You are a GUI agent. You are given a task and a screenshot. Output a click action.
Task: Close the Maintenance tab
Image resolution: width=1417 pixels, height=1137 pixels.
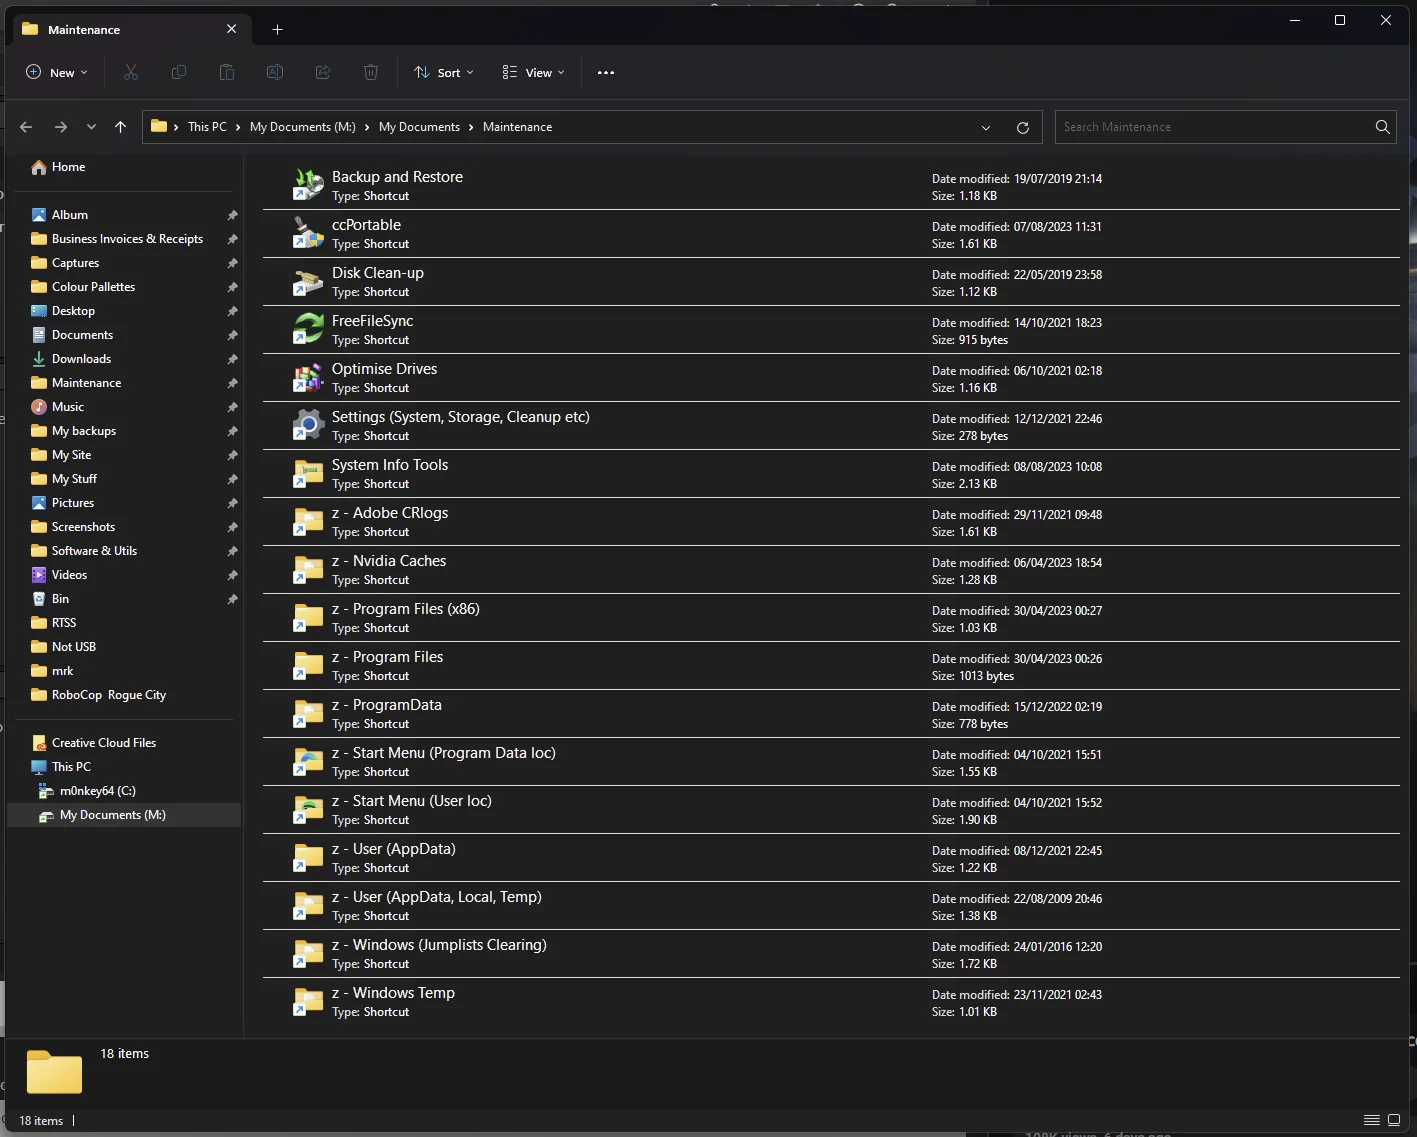point(232,29)
